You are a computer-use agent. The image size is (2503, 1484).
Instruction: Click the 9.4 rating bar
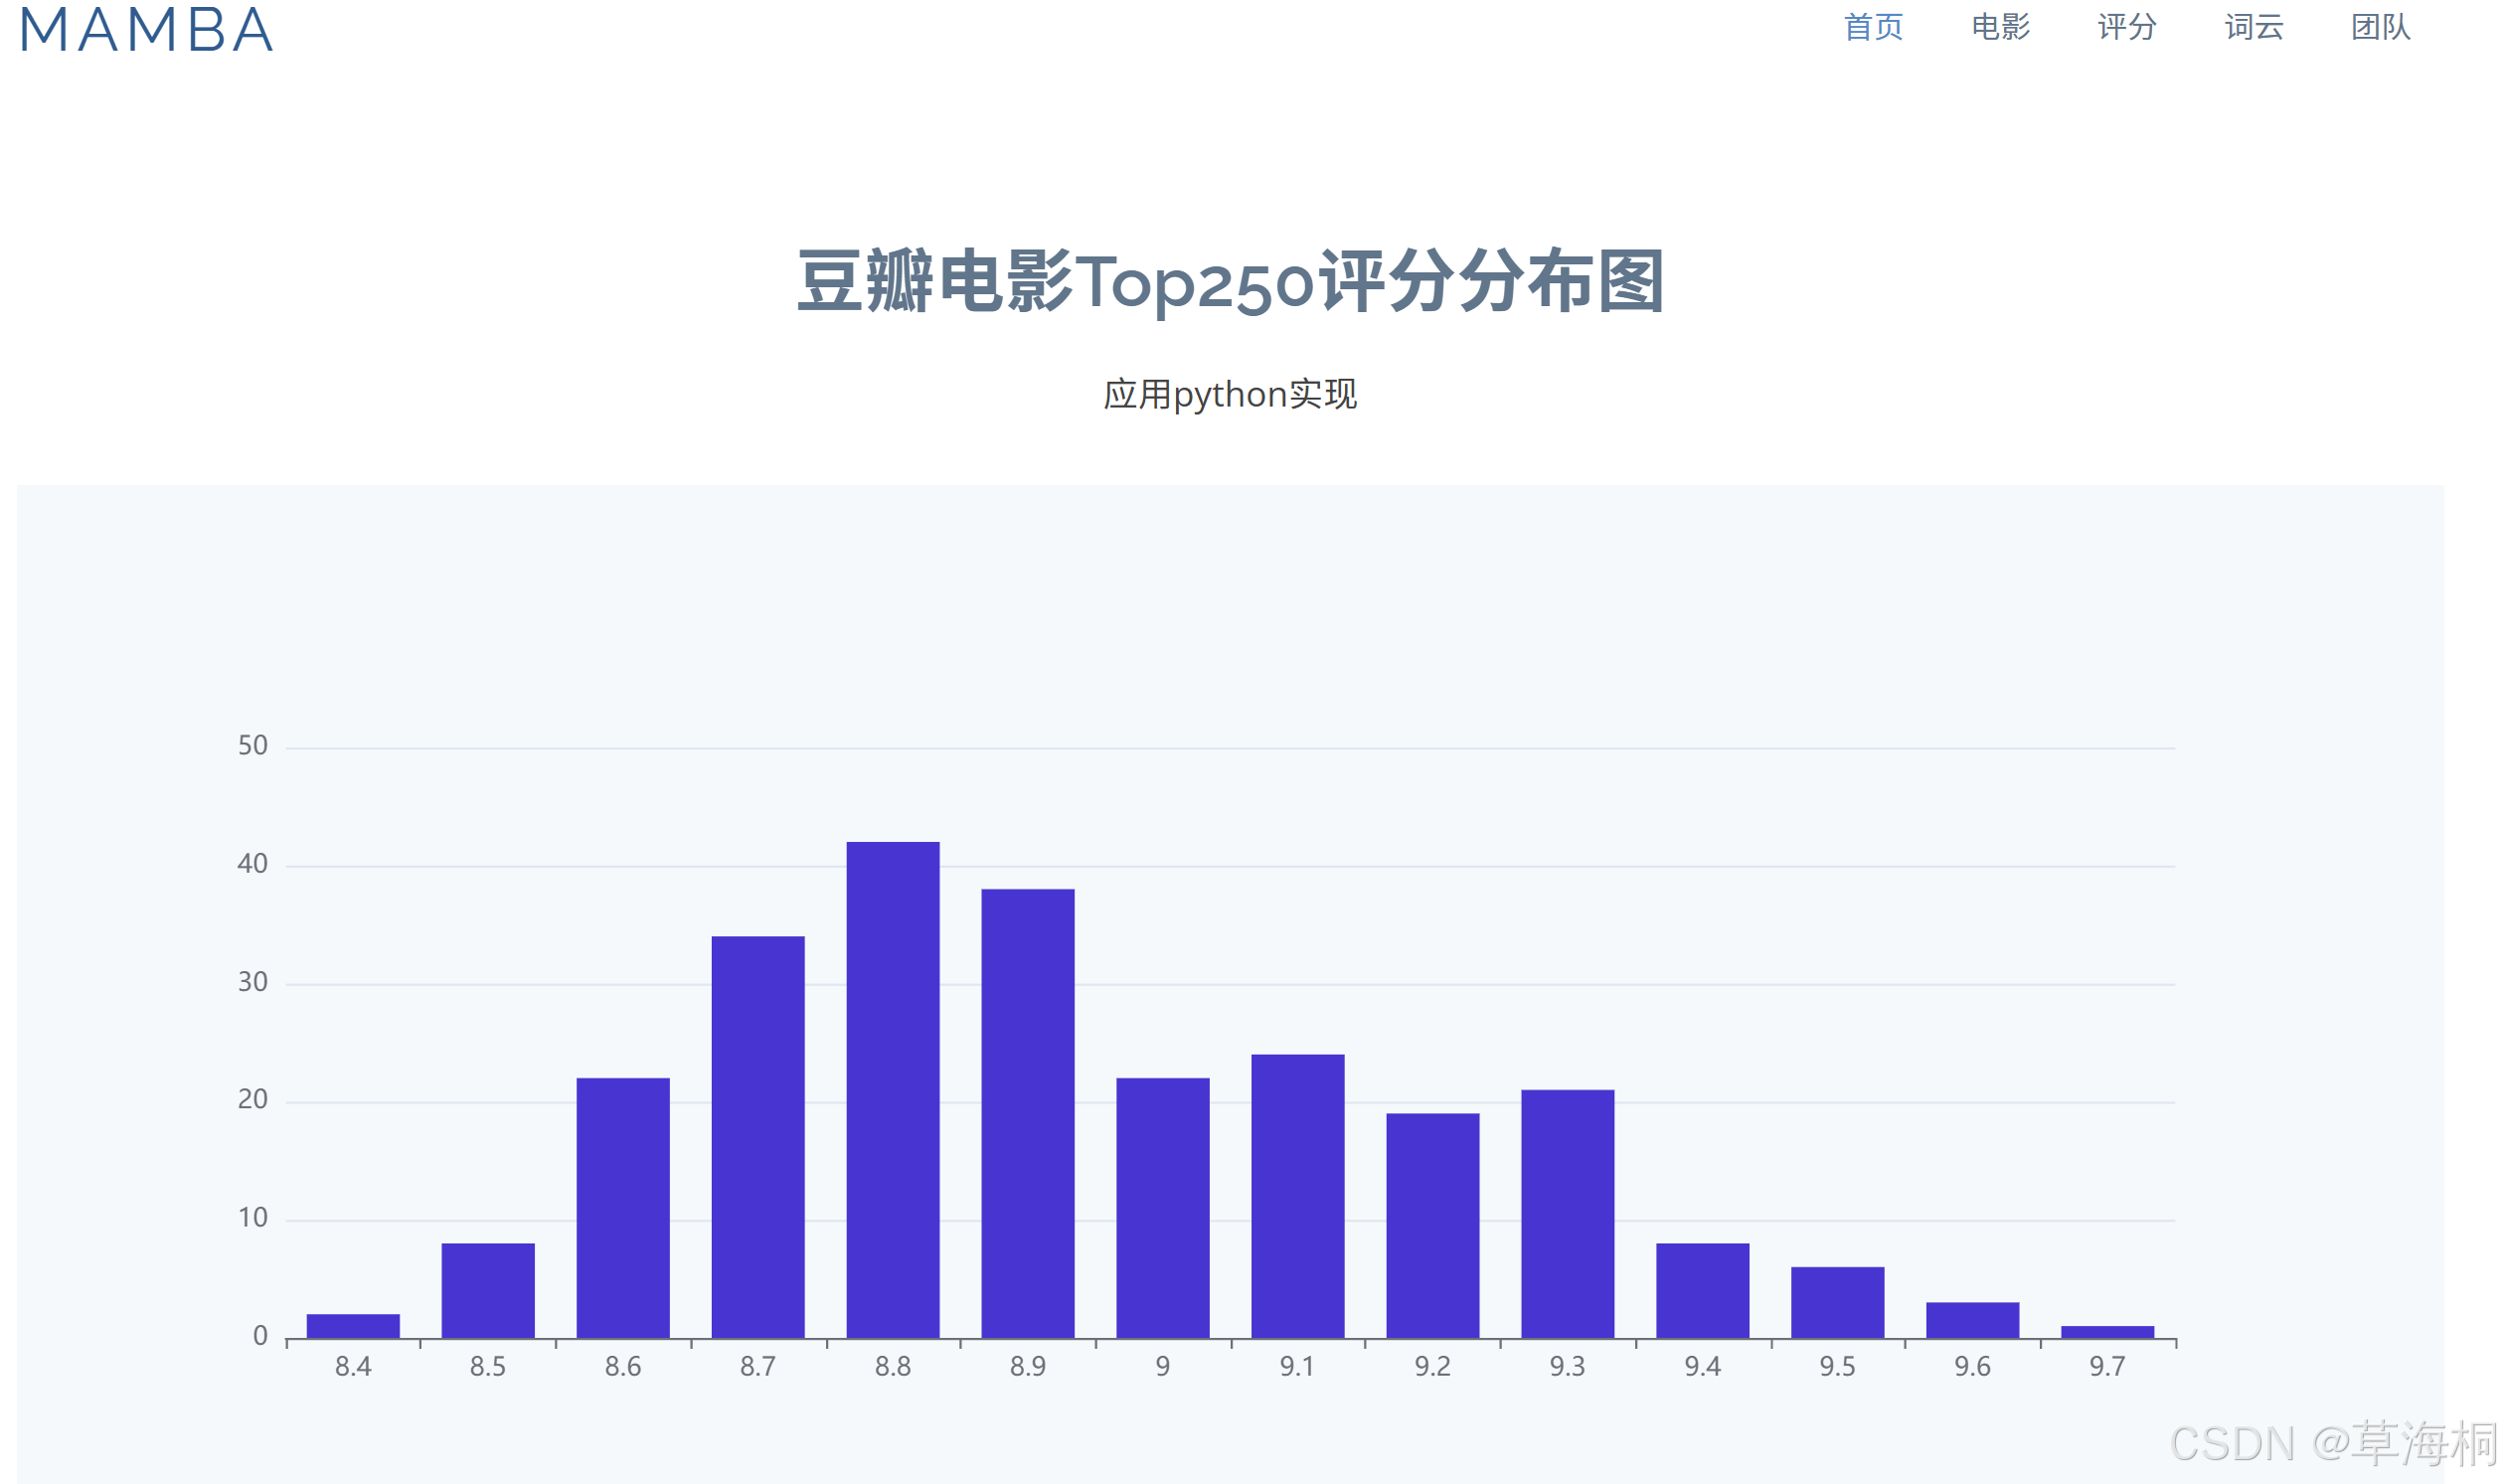coord(1703,1290)
